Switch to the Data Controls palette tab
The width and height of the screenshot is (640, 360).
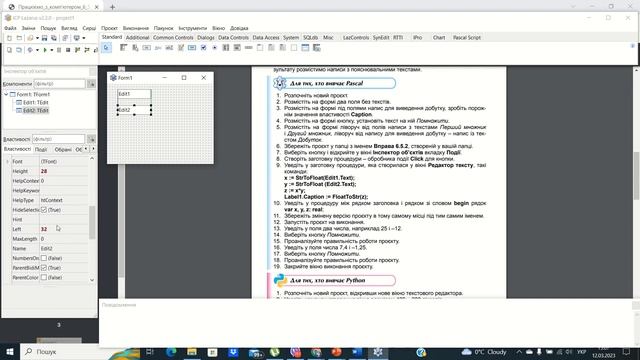pyautogui.click(x=233, y=38)
